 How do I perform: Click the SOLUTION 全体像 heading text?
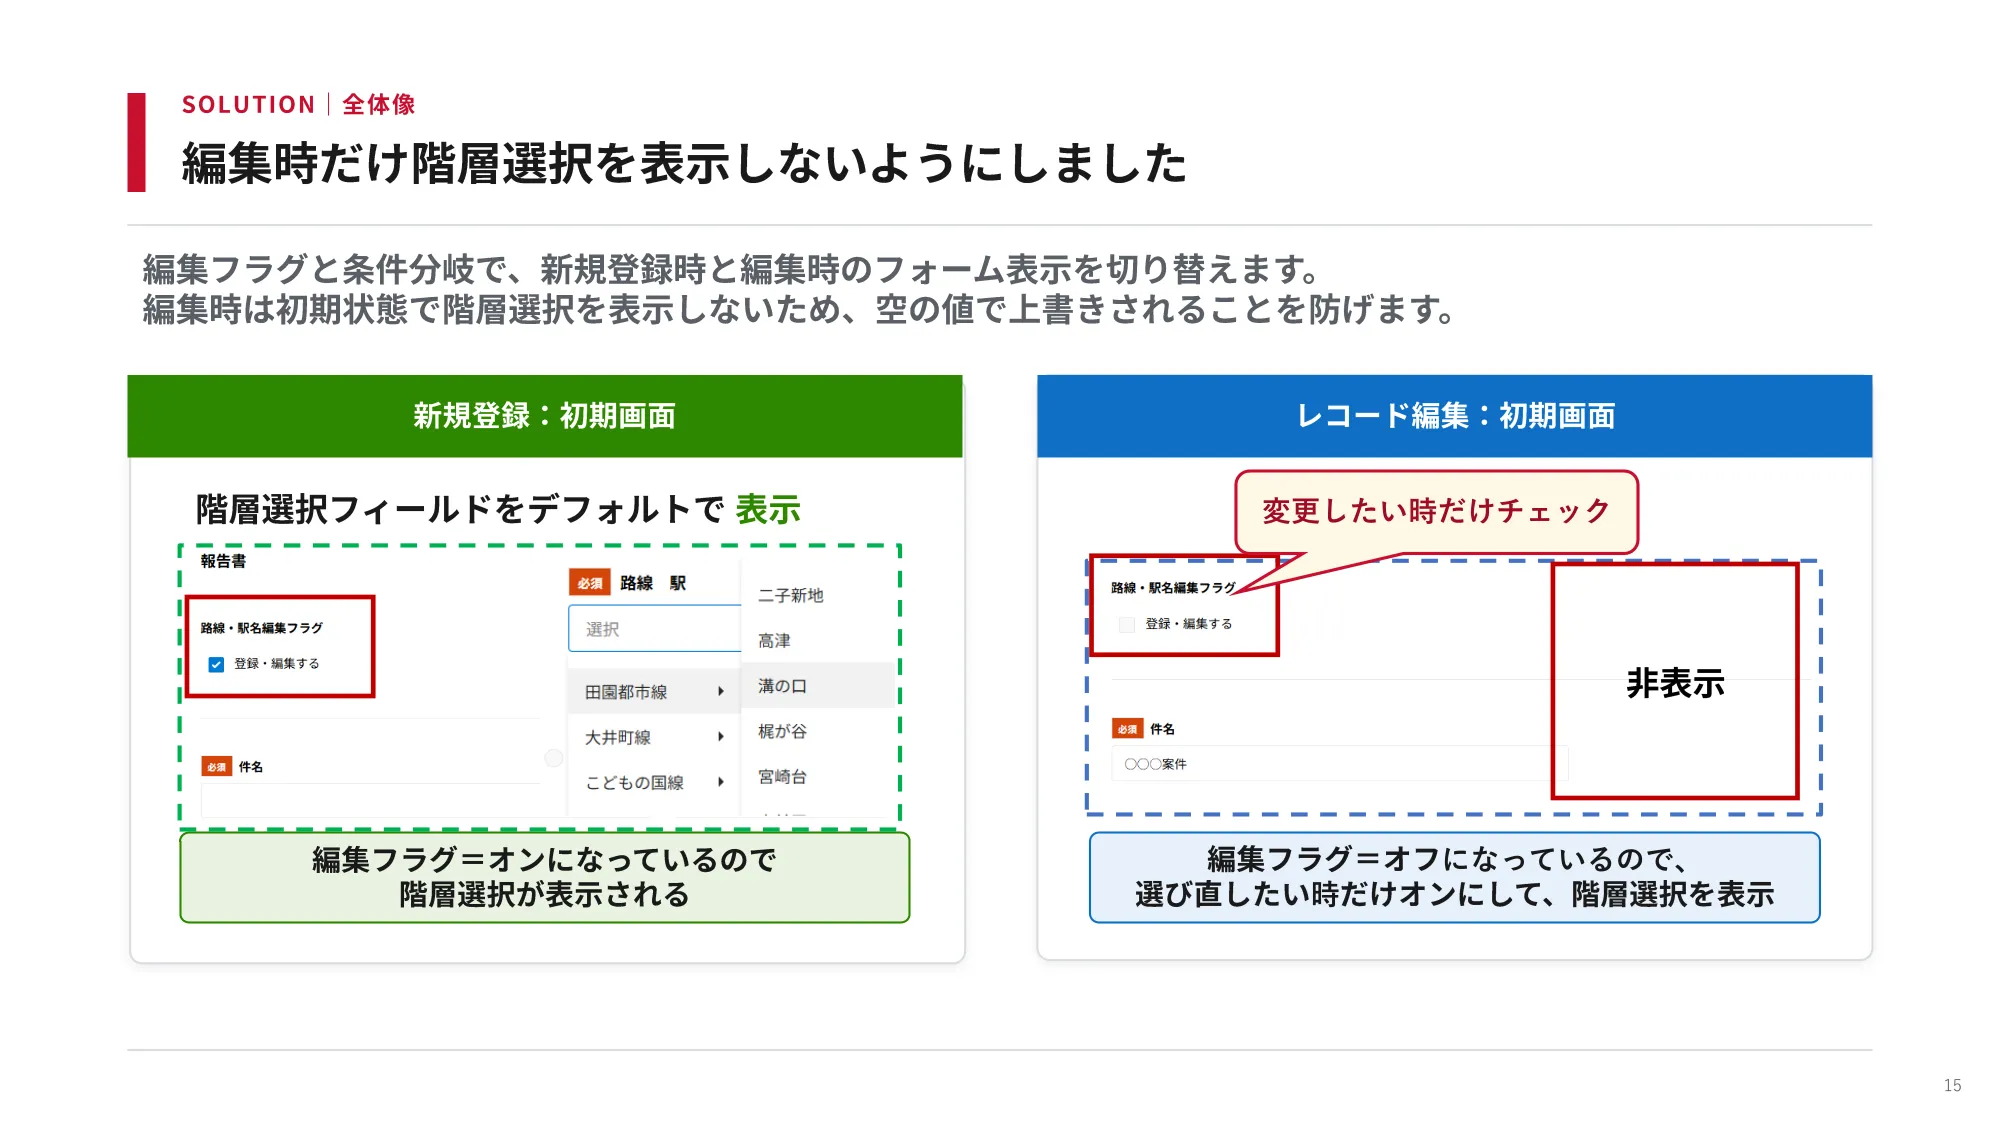coord(298,104)
